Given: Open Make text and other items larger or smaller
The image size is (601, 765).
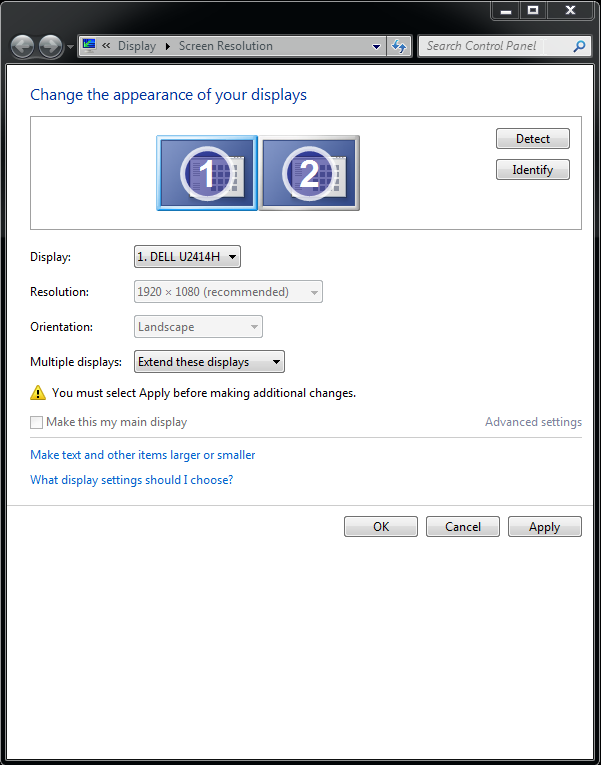Looking at the screenshot, I should coord(142,455).
